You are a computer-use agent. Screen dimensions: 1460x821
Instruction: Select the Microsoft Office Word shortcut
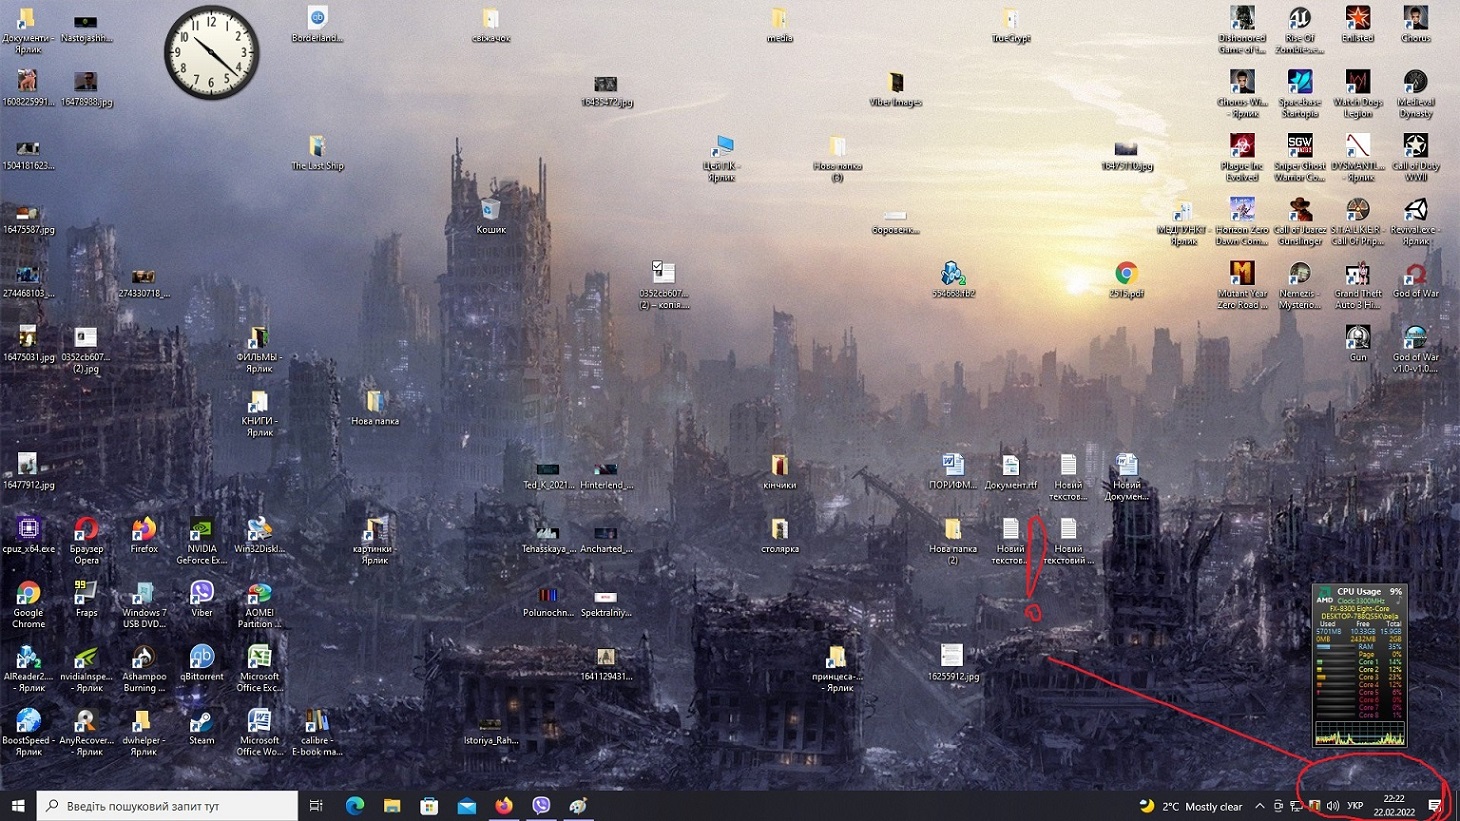[259, 733]
